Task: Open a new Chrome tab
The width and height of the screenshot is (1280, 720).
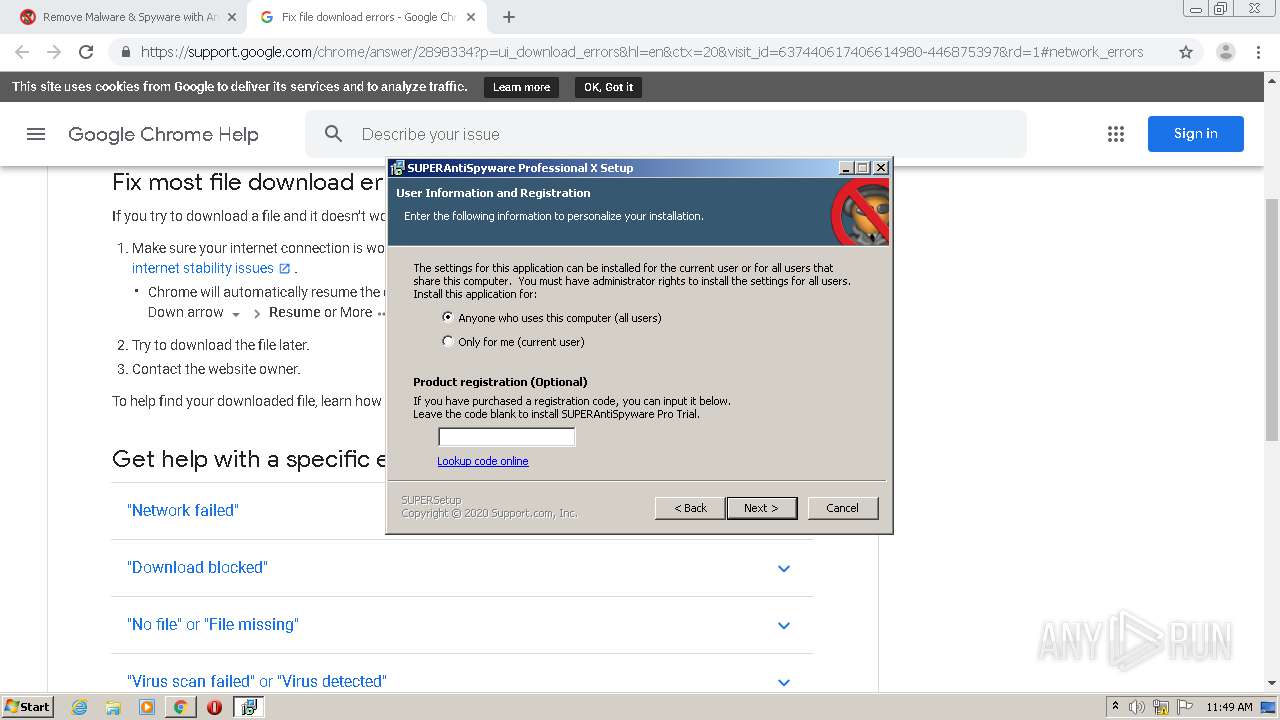Action: tap(509, 17)
